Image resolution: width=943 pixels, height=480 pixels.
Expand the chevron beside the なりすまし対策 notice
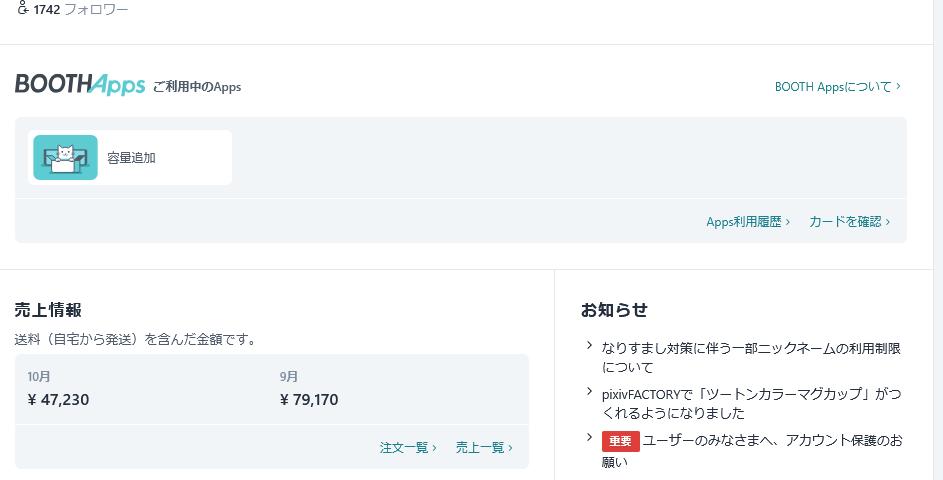tap(590, 346)
